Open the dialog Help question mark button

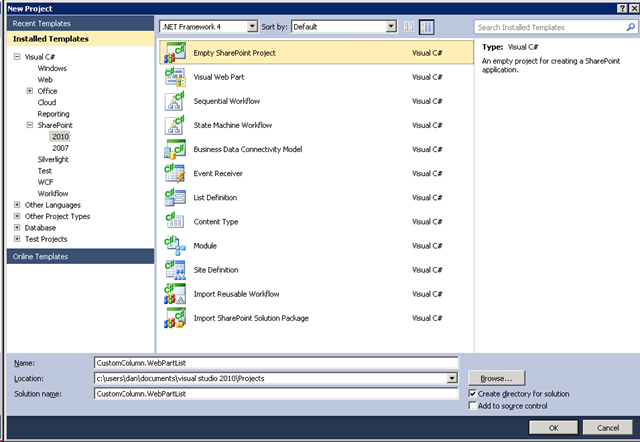622,8
